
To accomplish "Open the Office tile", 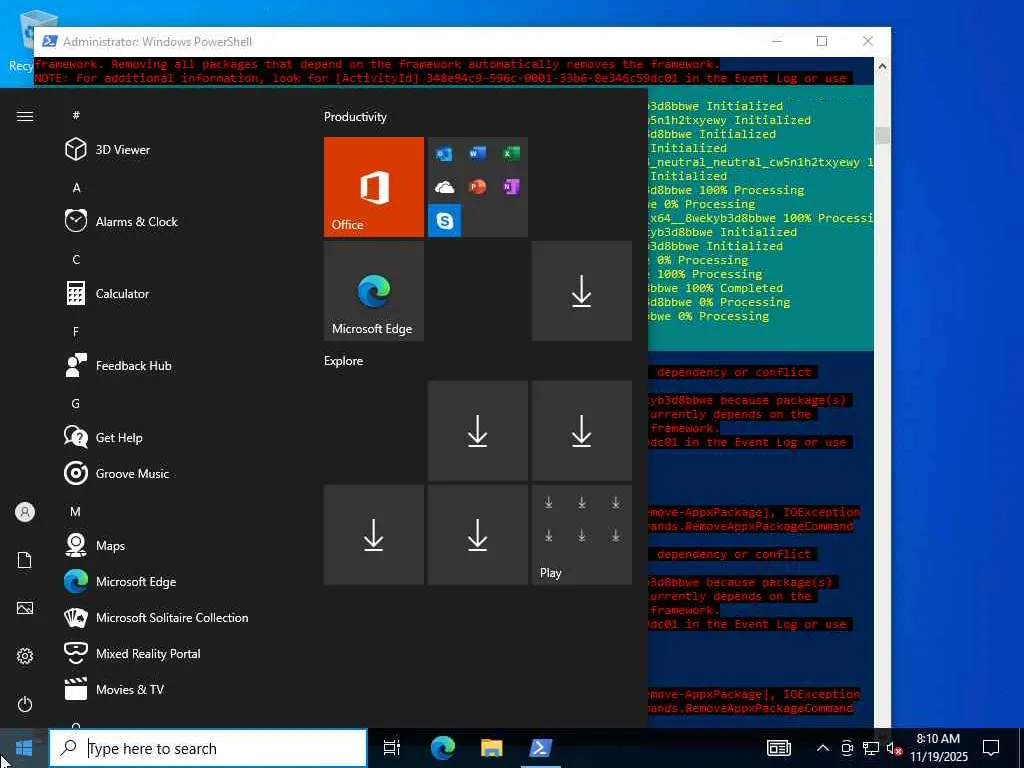I will pos(374,187).
